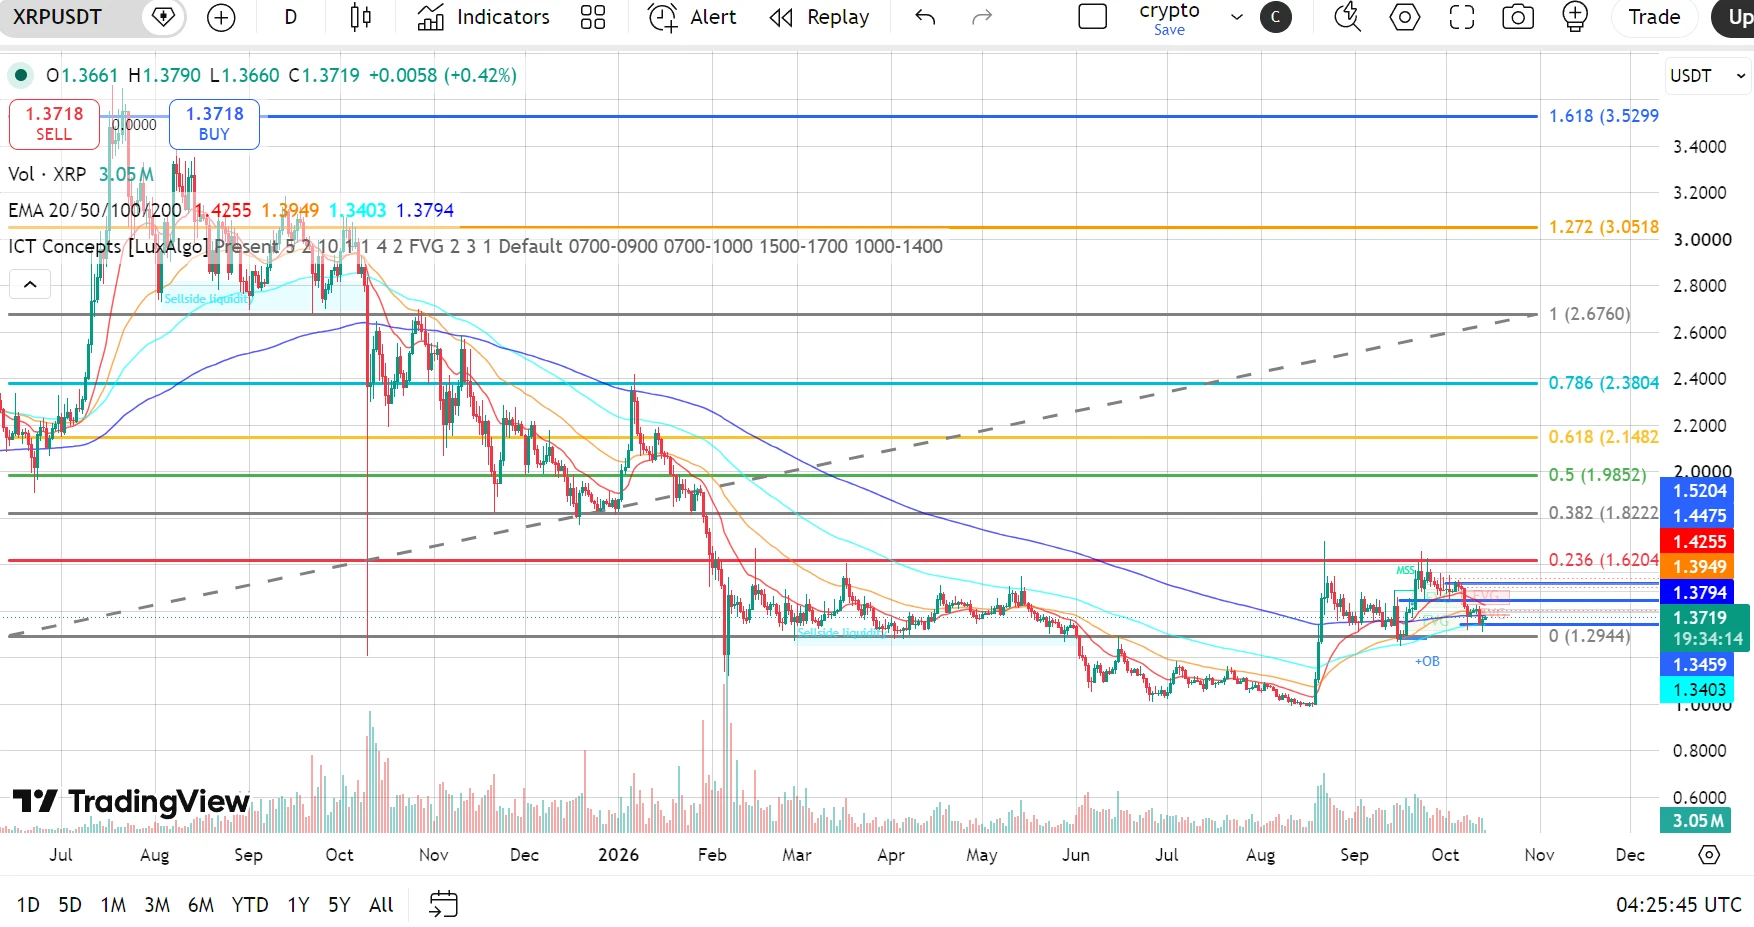Select the 5D time range
Screen dimensions: 1754x927
point(70,905)
